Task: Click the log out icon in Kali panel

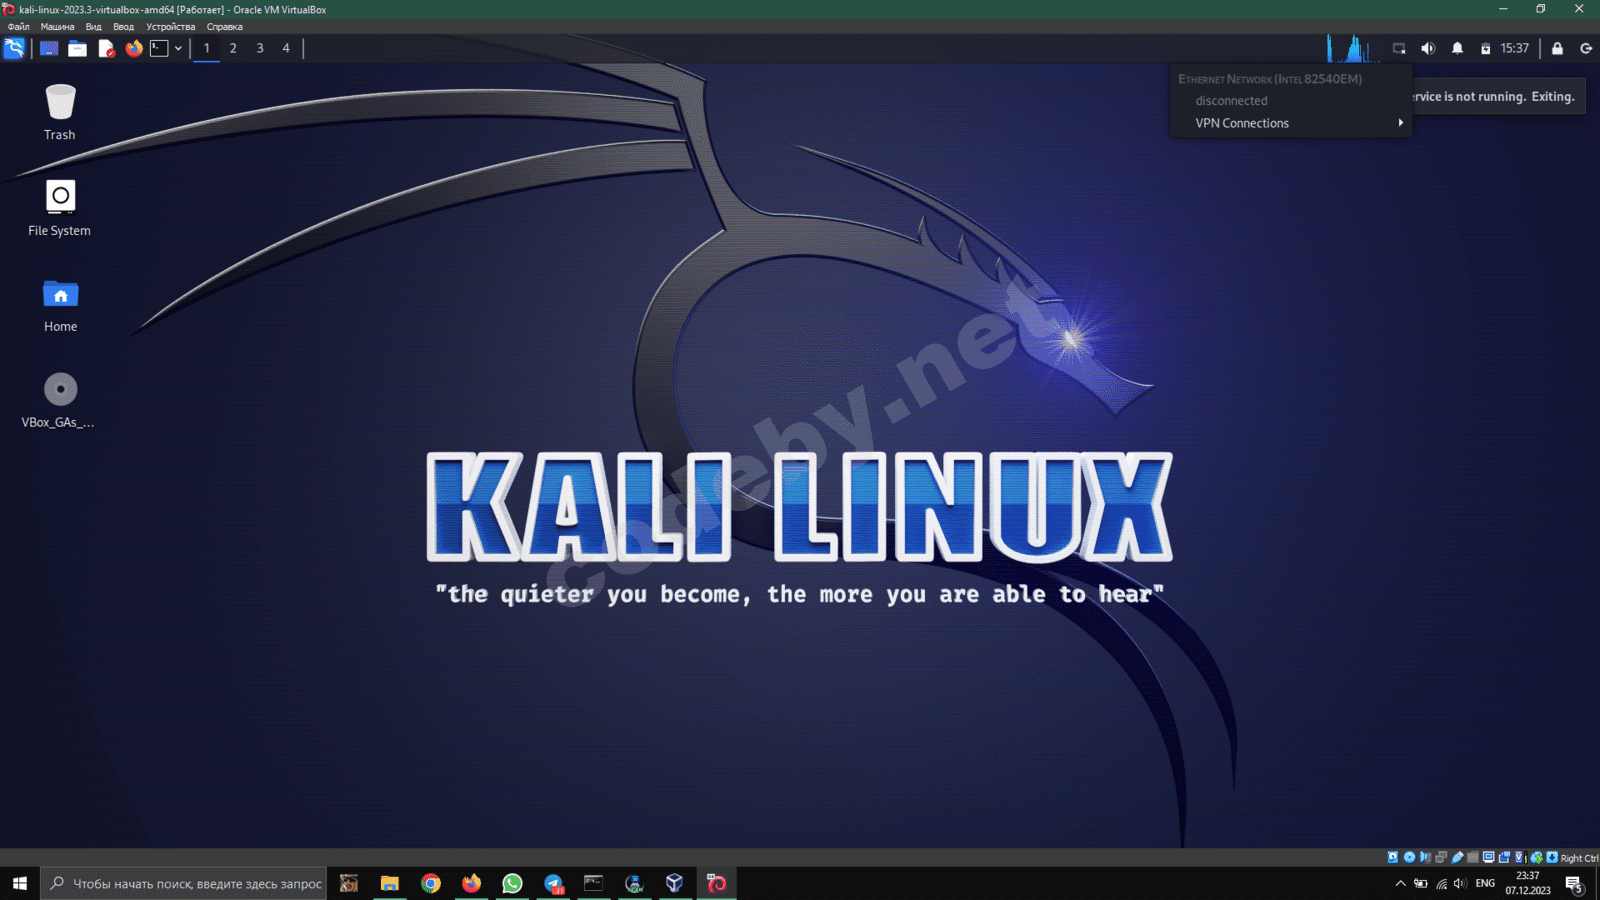Action: point(1586,48)
